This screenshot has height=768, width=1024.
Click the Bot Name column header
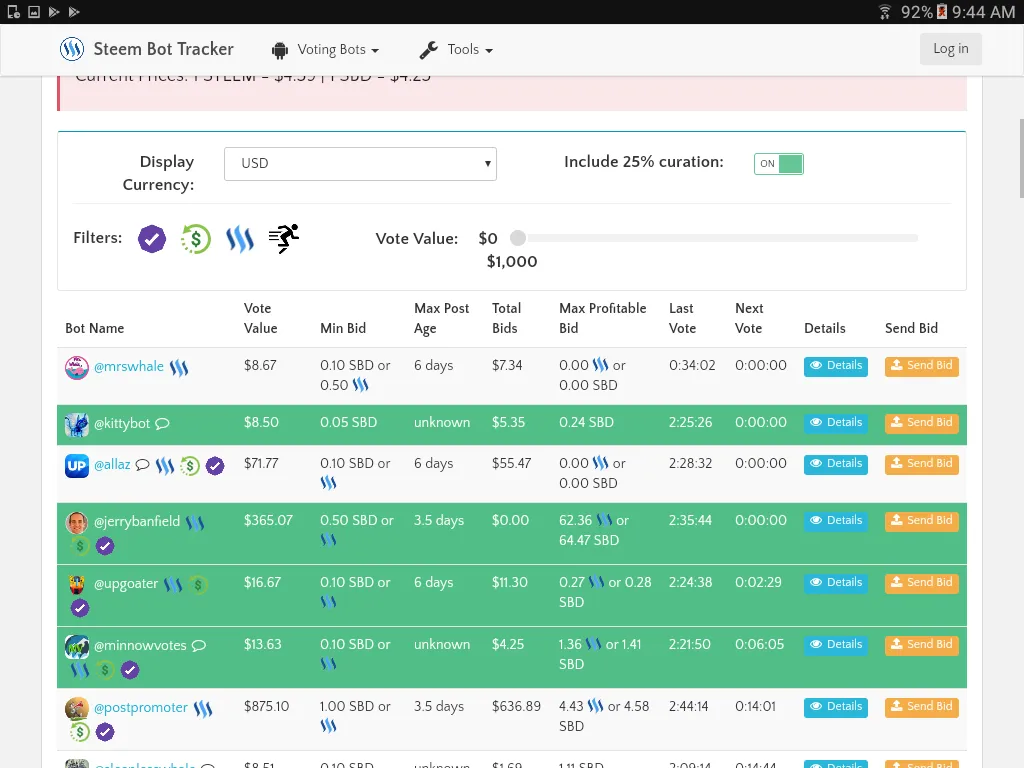(95, 328)
